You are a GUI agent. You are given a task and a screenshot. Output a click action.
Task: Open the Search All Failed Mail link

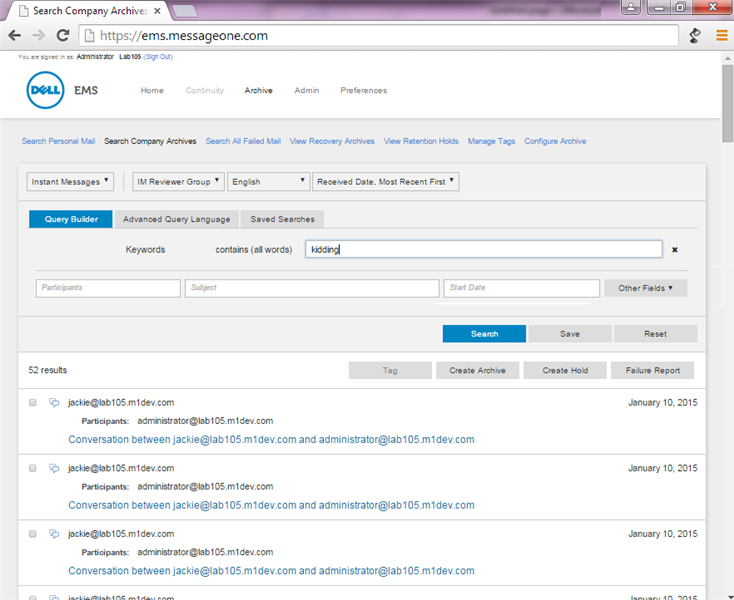pyautogui.click(x=243, y=141)
